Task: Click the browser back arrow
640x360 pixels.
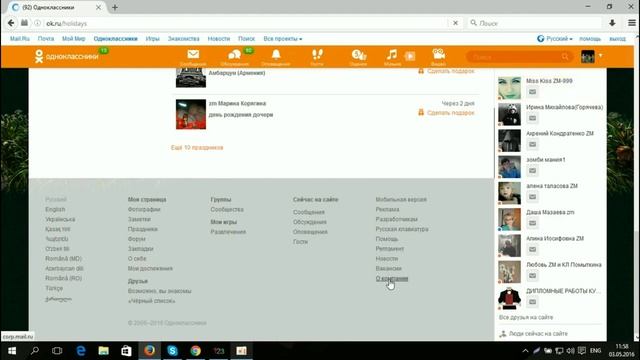Action: pyautogui.click(x=11, y=23)
